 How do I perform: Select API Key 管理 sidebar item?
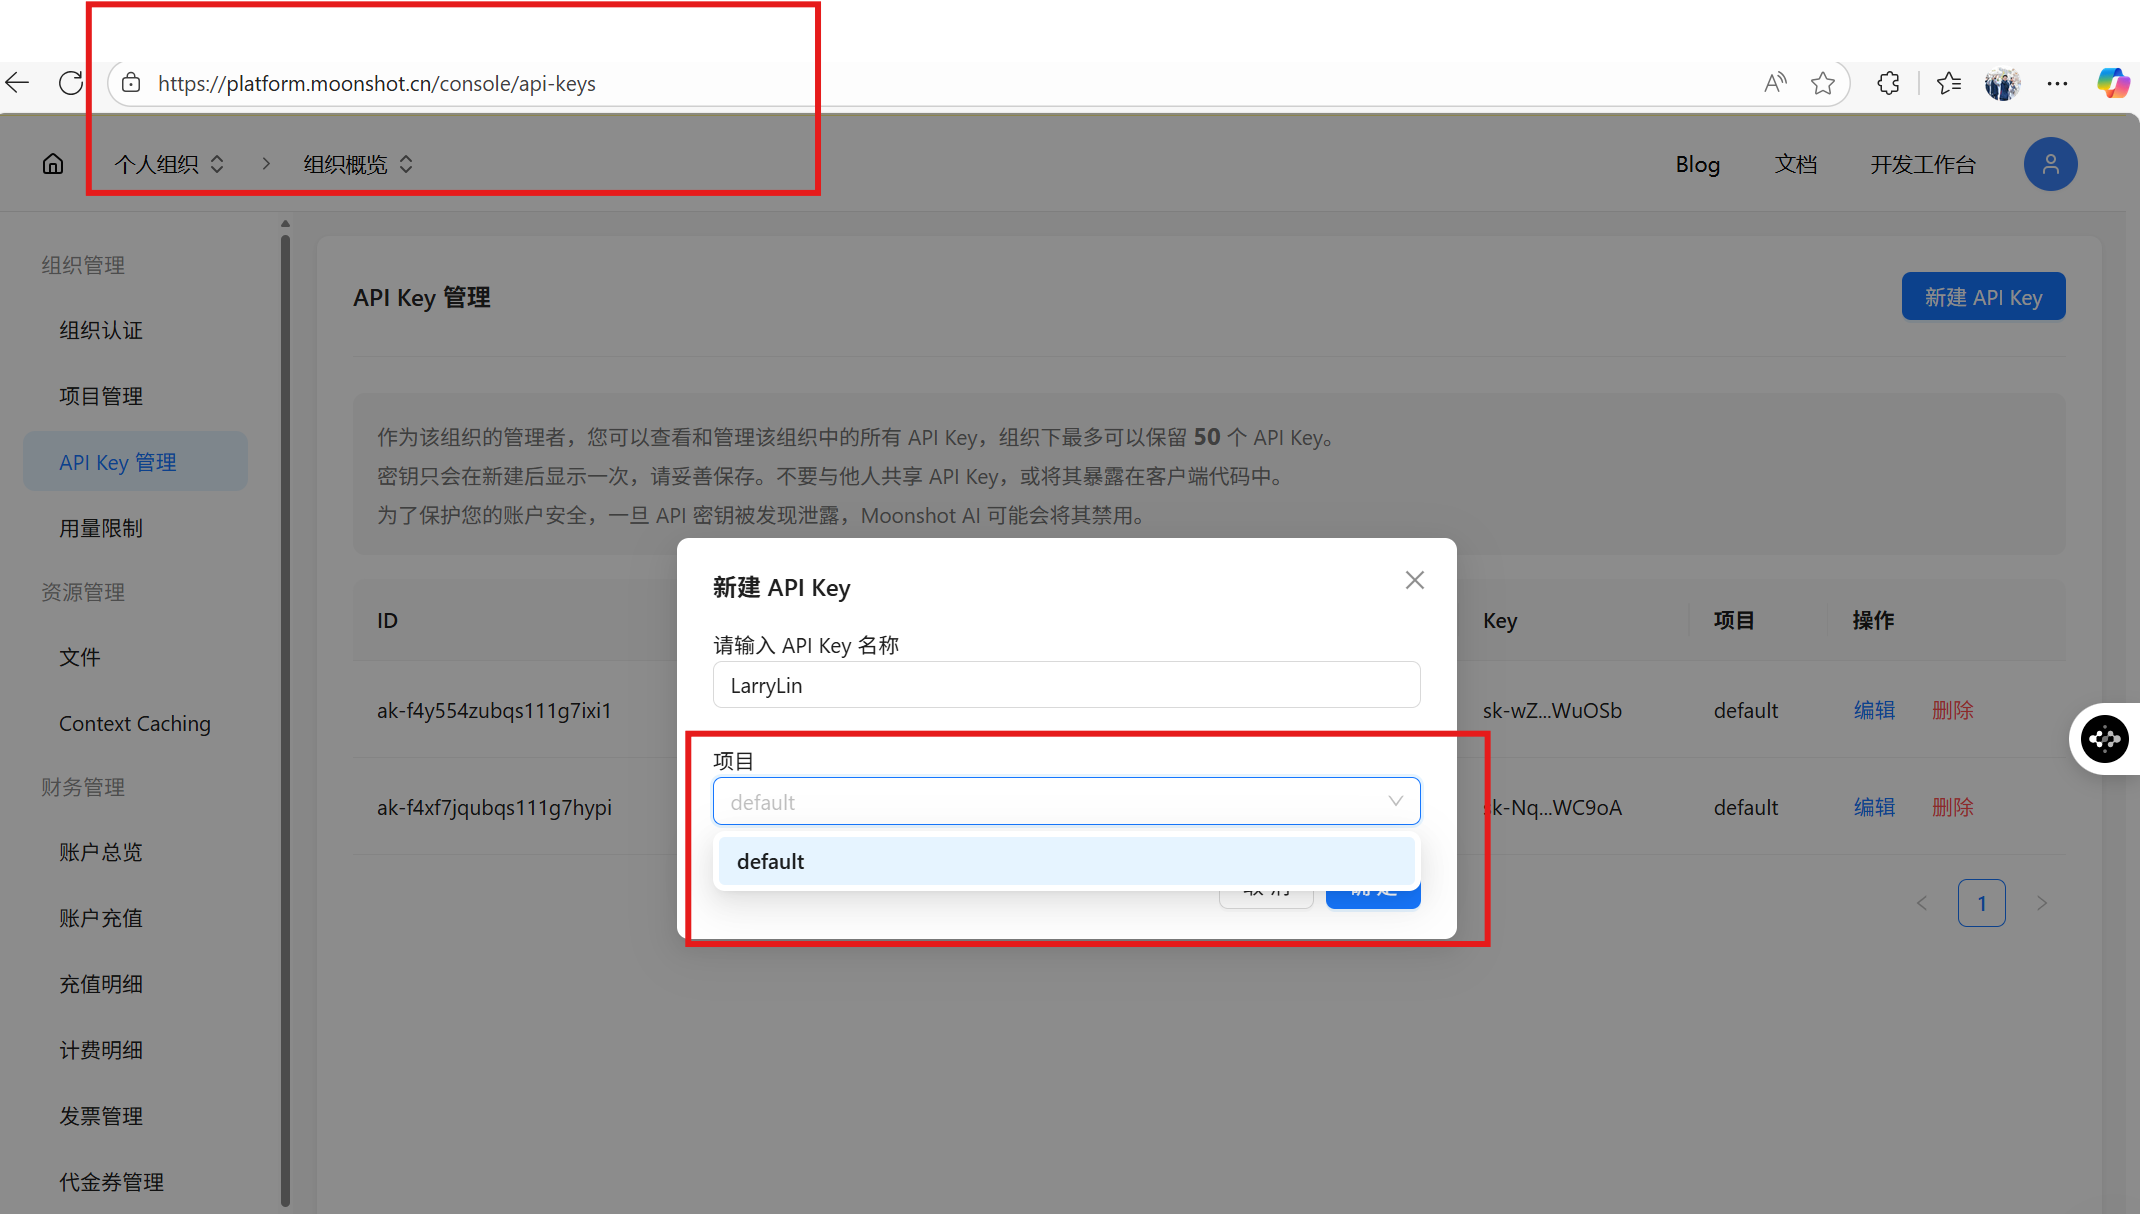pyautogui.click(x=136, y=462)
